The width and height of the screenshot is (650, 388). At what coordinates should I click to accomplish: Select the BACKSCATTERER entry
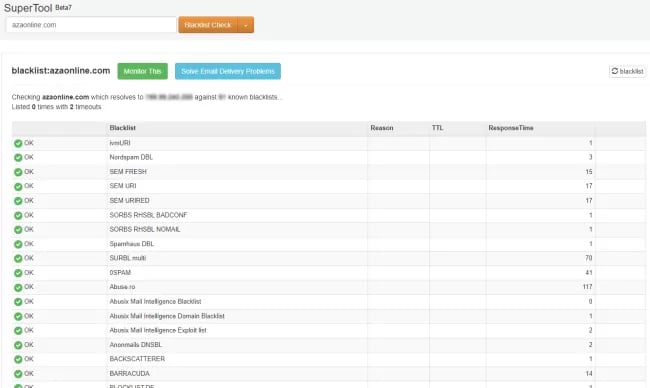point(137,359)
